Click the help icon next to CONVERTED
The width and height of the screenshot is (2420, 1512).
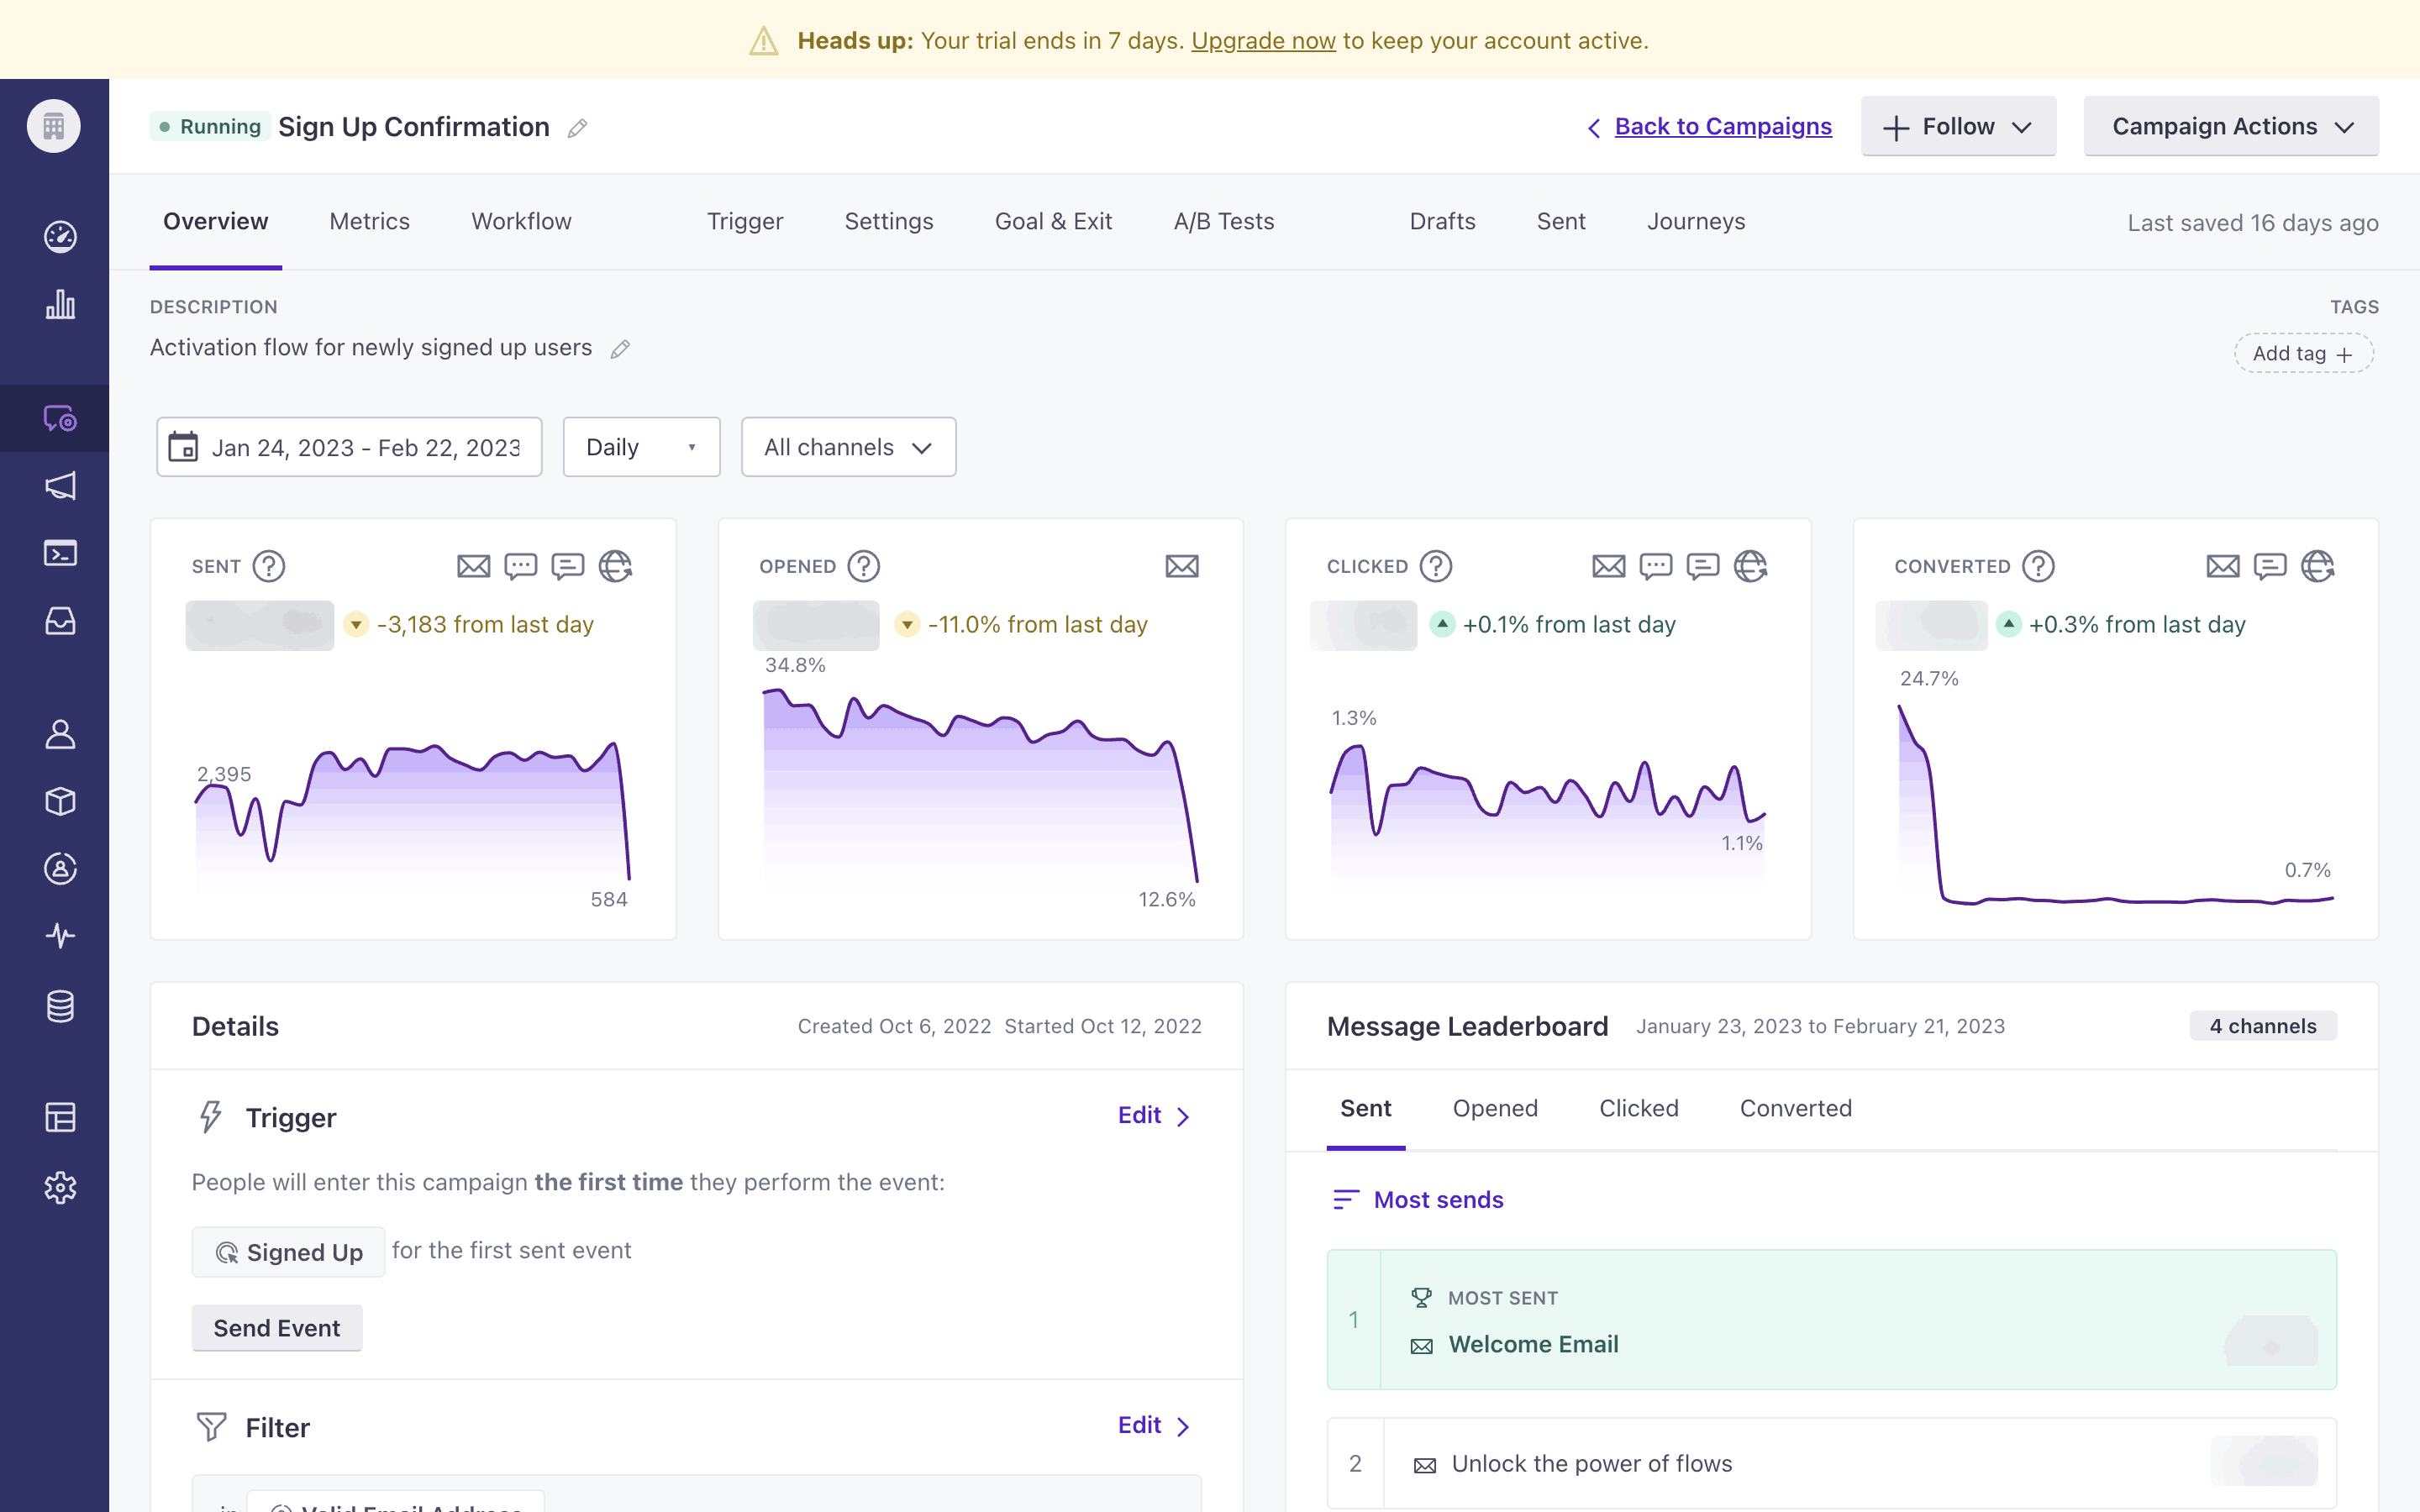[x=2038, y=566]
